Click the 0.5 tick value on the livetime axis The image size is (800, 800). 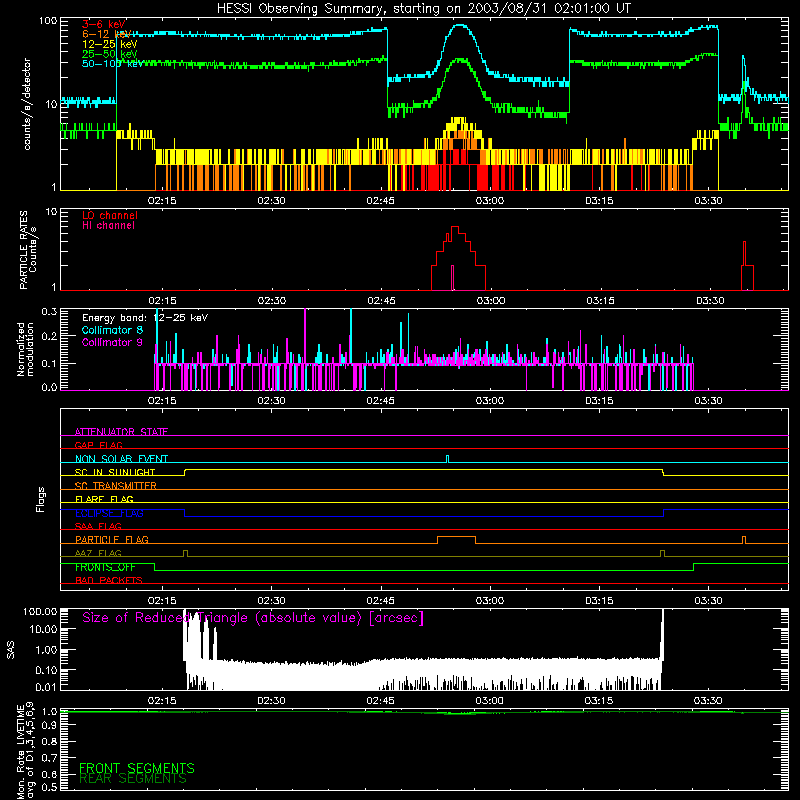49,787
